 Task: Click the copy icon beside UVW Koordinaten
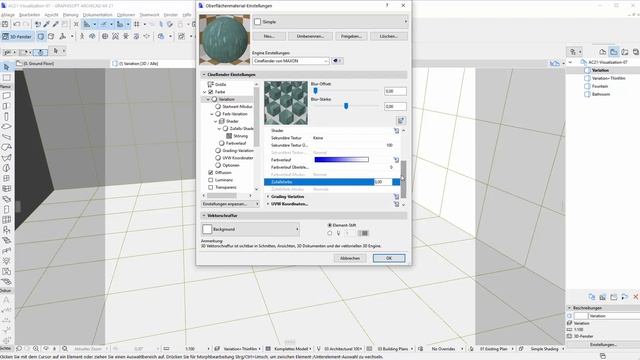(x=396, y=204)
